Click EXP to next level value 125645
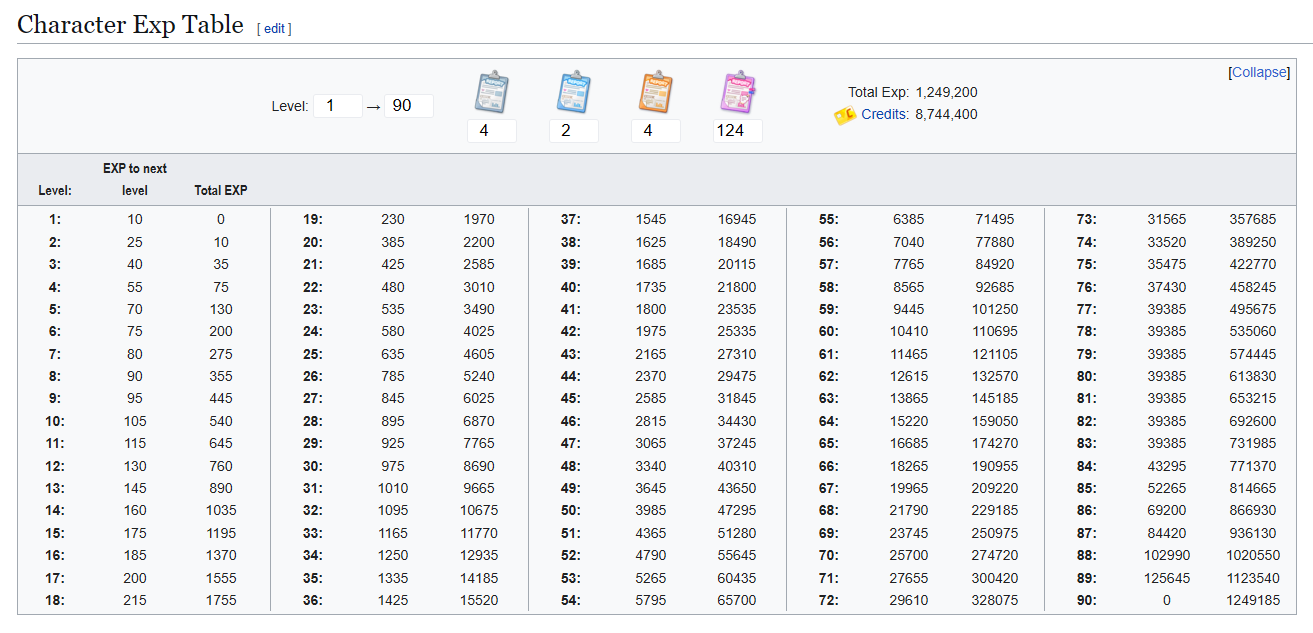 click(1167, 578)
